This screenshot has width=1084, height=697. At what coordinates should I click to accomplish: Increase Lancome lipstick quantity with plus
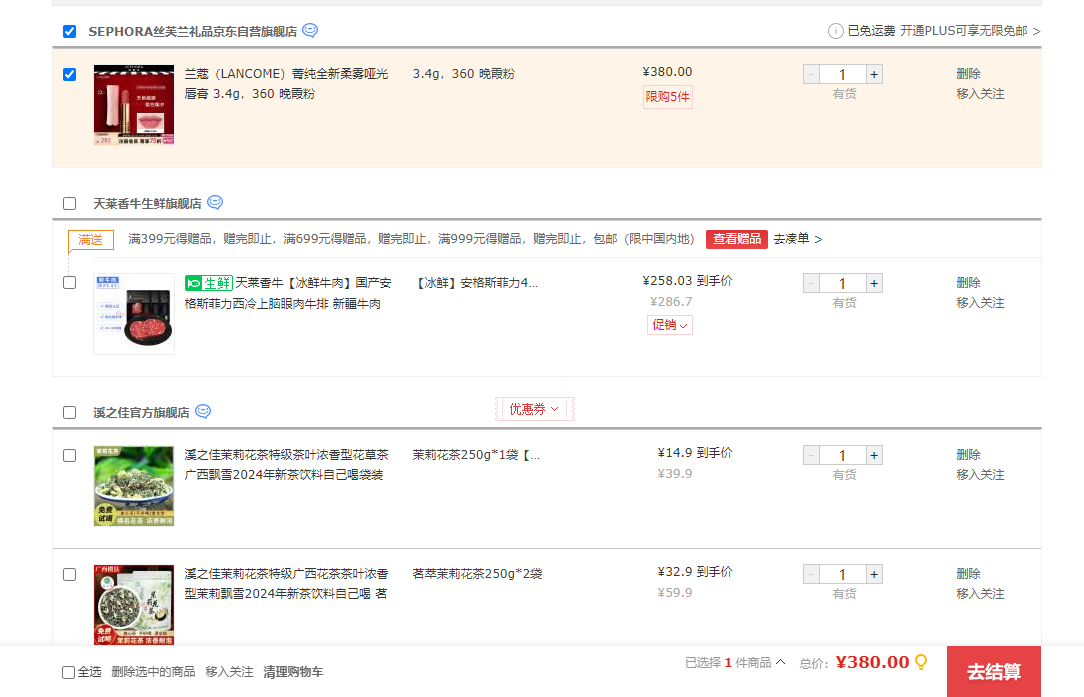[874, 74]
